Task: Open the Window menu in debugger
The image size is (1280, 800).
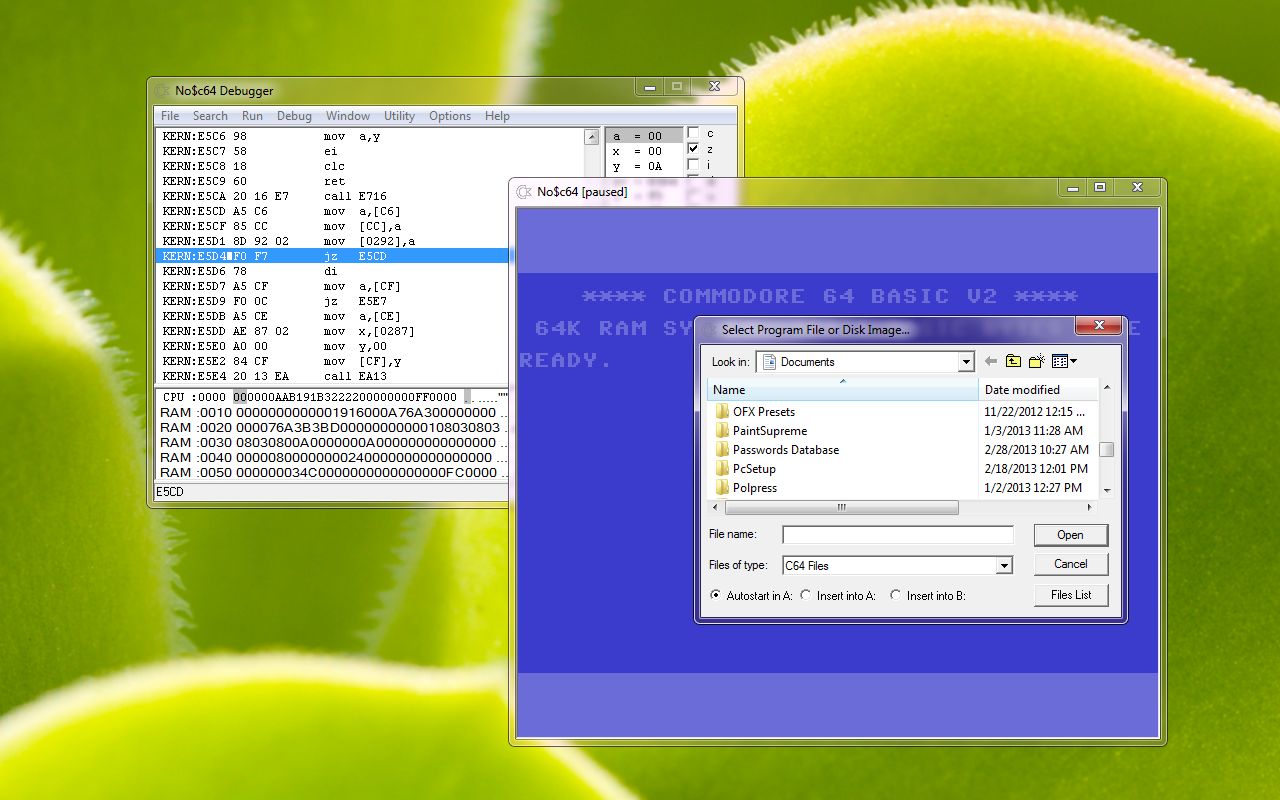Action: pos(348,116)
